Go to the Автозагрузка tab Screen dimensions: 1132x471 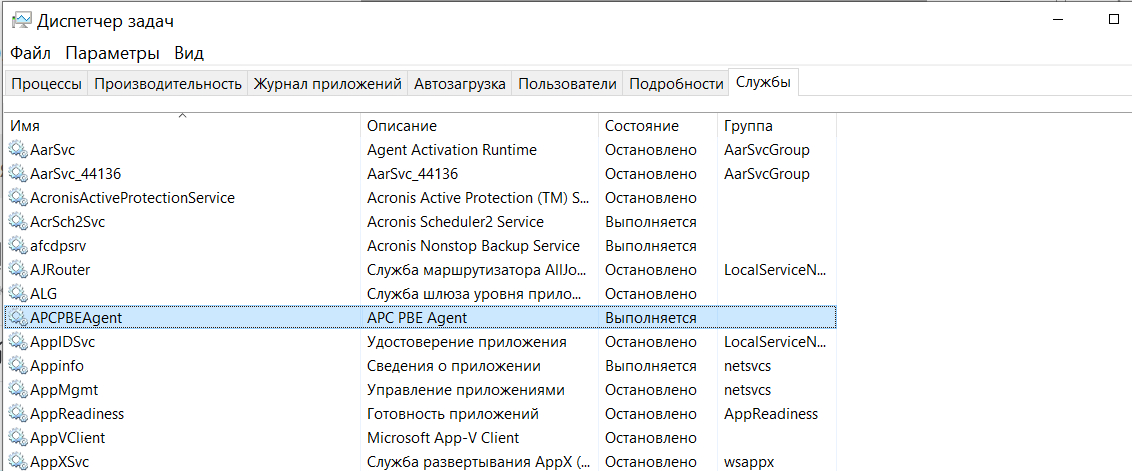click(459, 84)
